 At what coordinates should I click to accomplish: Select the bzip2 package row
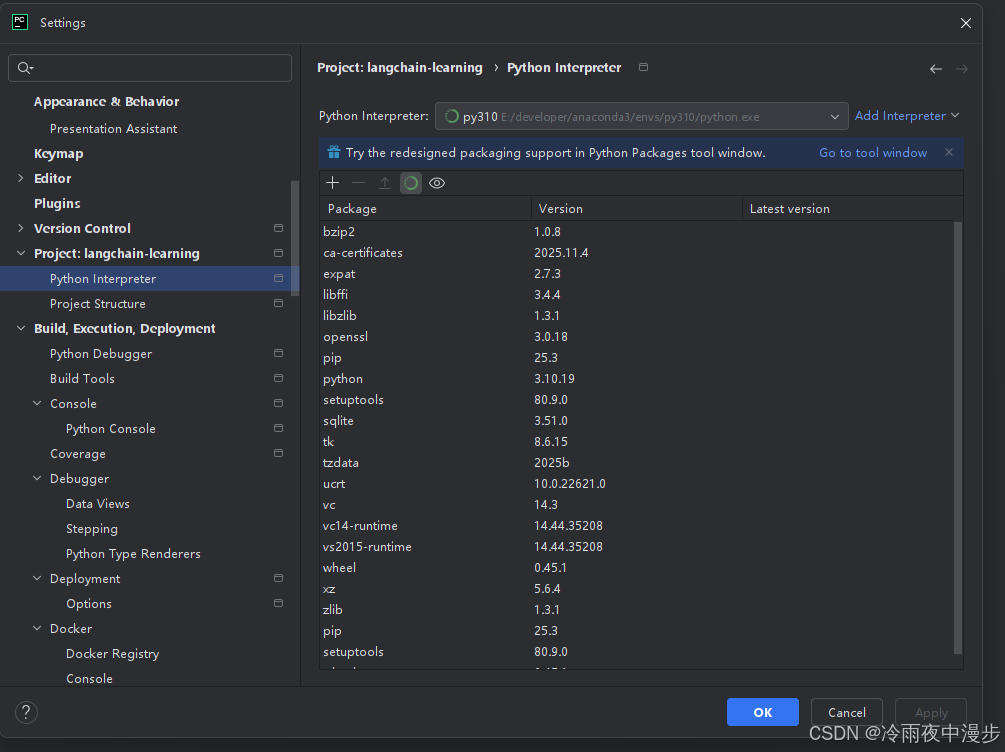pos(637,231)
